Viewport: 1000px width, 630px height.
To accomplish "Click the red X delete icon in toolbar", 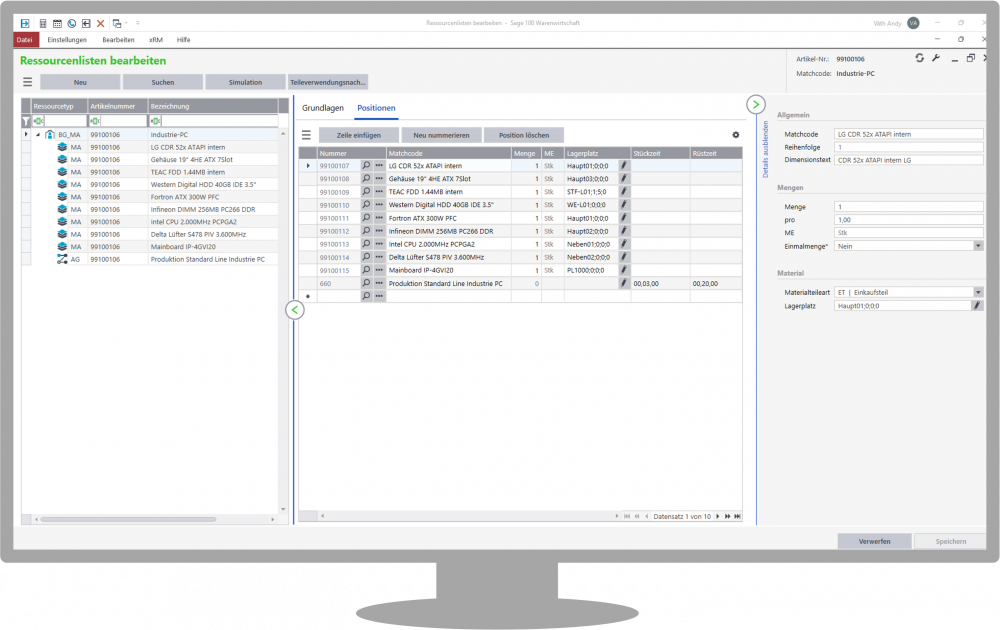I will point(100,22).
